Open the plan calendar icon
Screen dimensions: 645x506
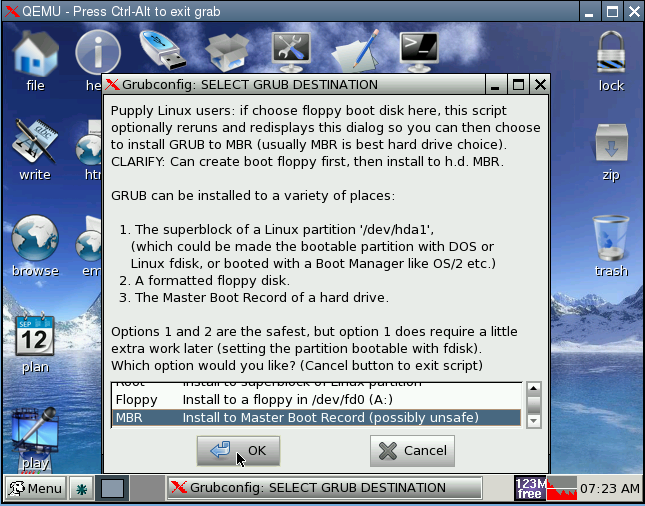(x=35, y=335)
